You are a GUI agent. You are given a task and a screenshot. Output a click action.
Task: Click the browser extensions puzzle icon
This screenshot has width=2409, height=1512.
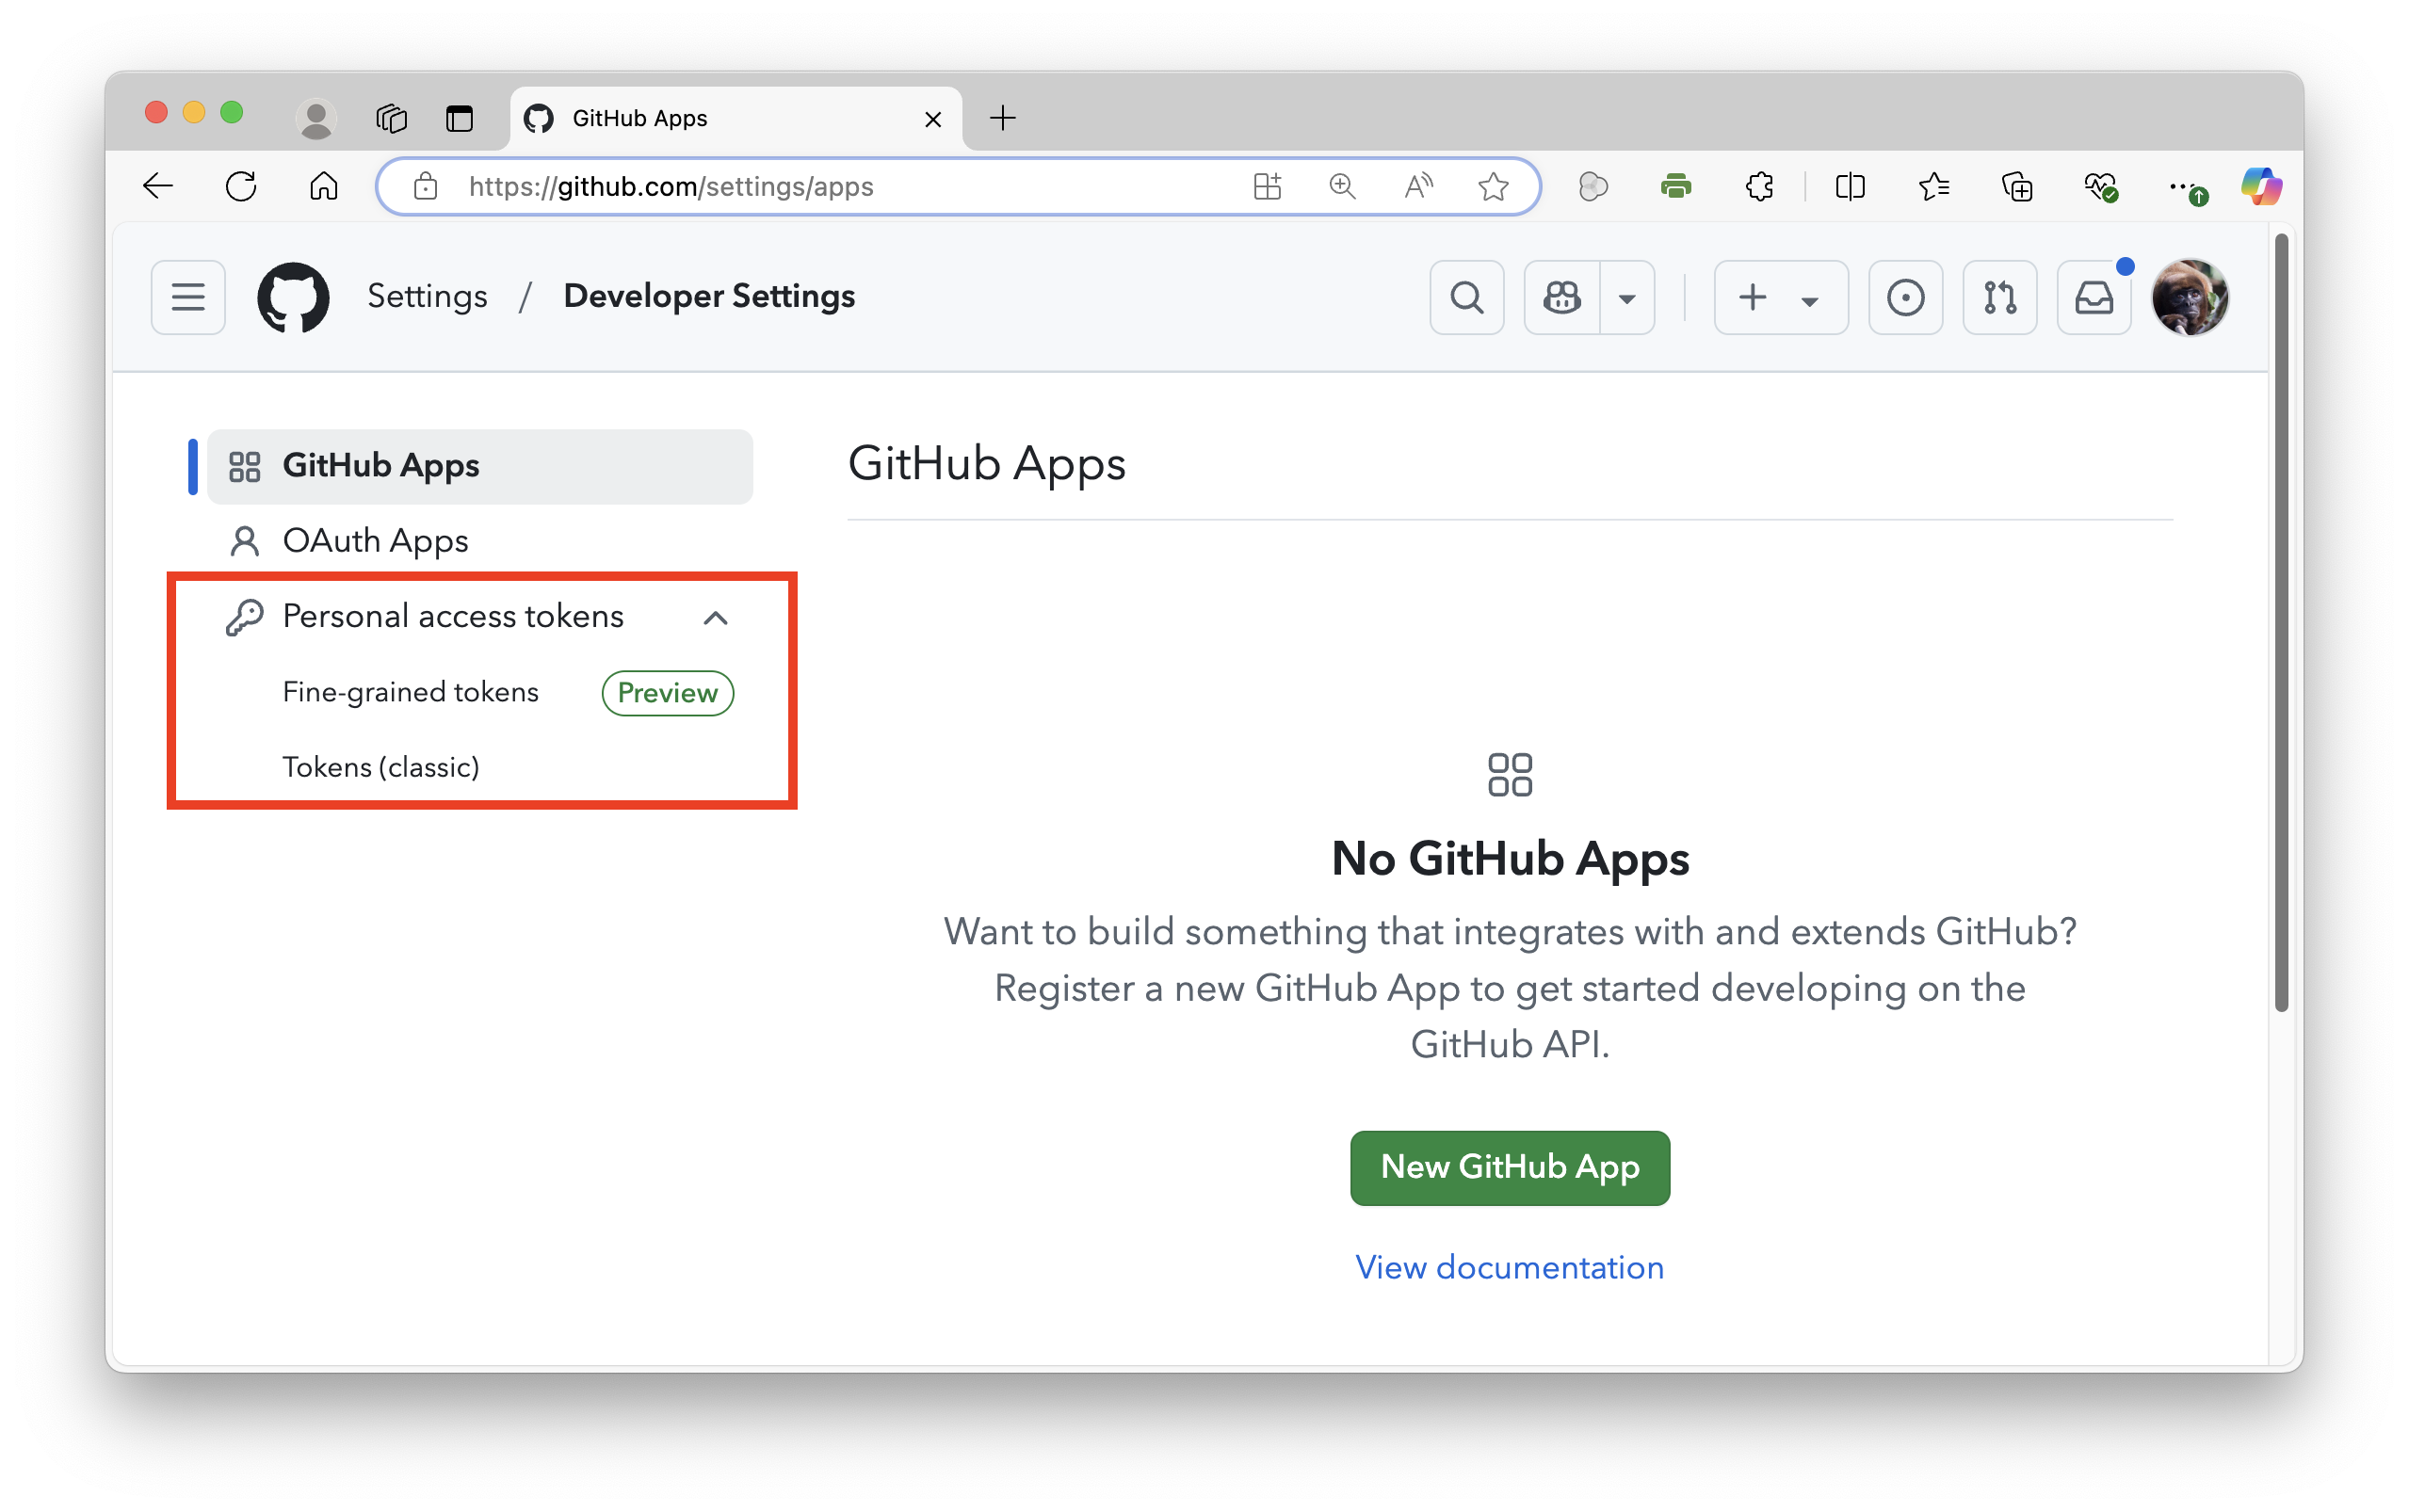1759,187
